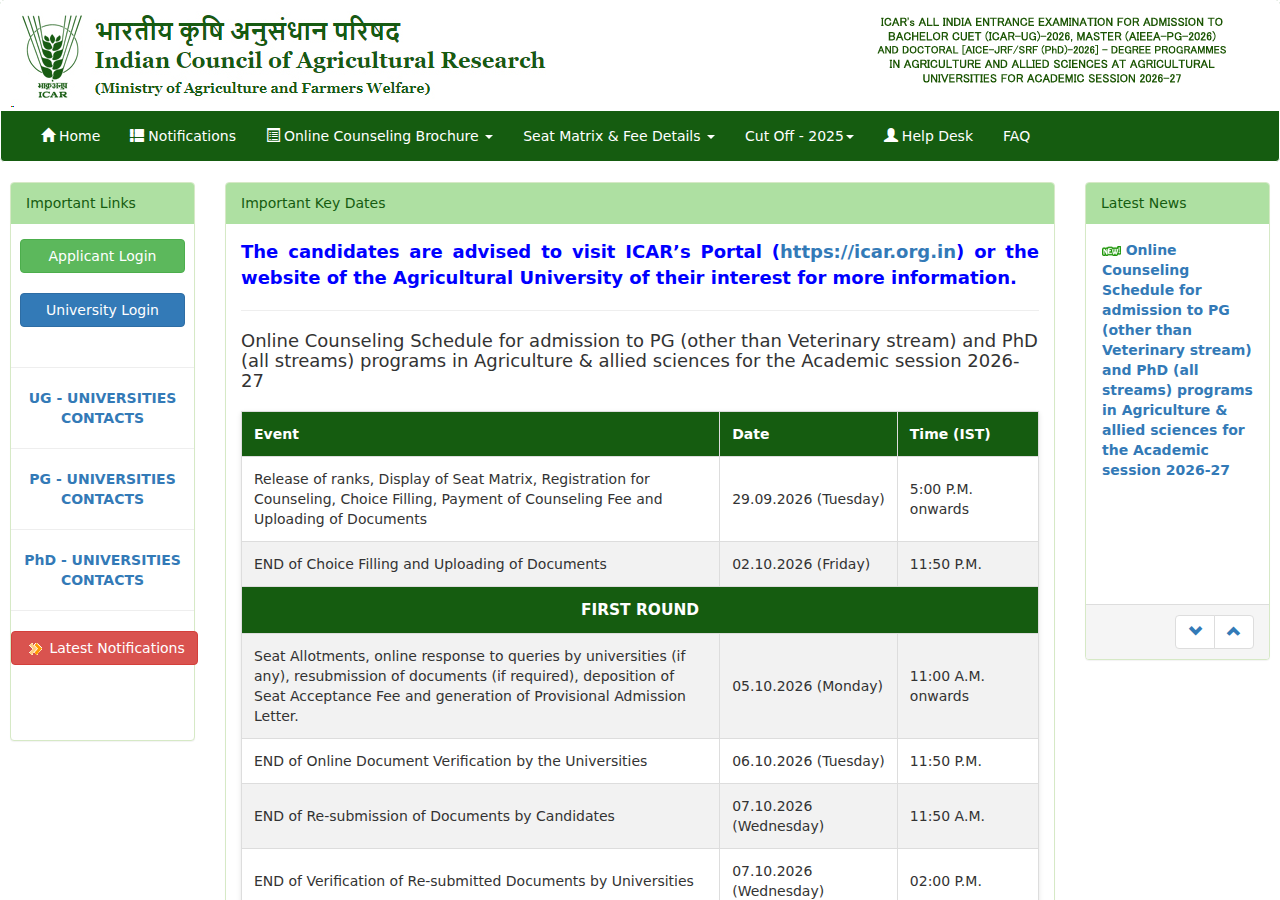The width and height of the screenshot is (1280, 900).
Task: Click the "Seat Allotments, online response" event cell
Action: pos(480,686)
